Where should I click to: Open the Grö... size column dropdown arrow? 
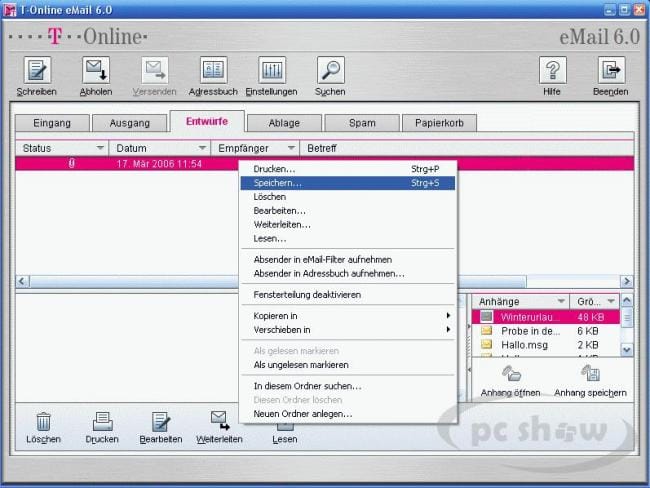[x=611, y=301]
